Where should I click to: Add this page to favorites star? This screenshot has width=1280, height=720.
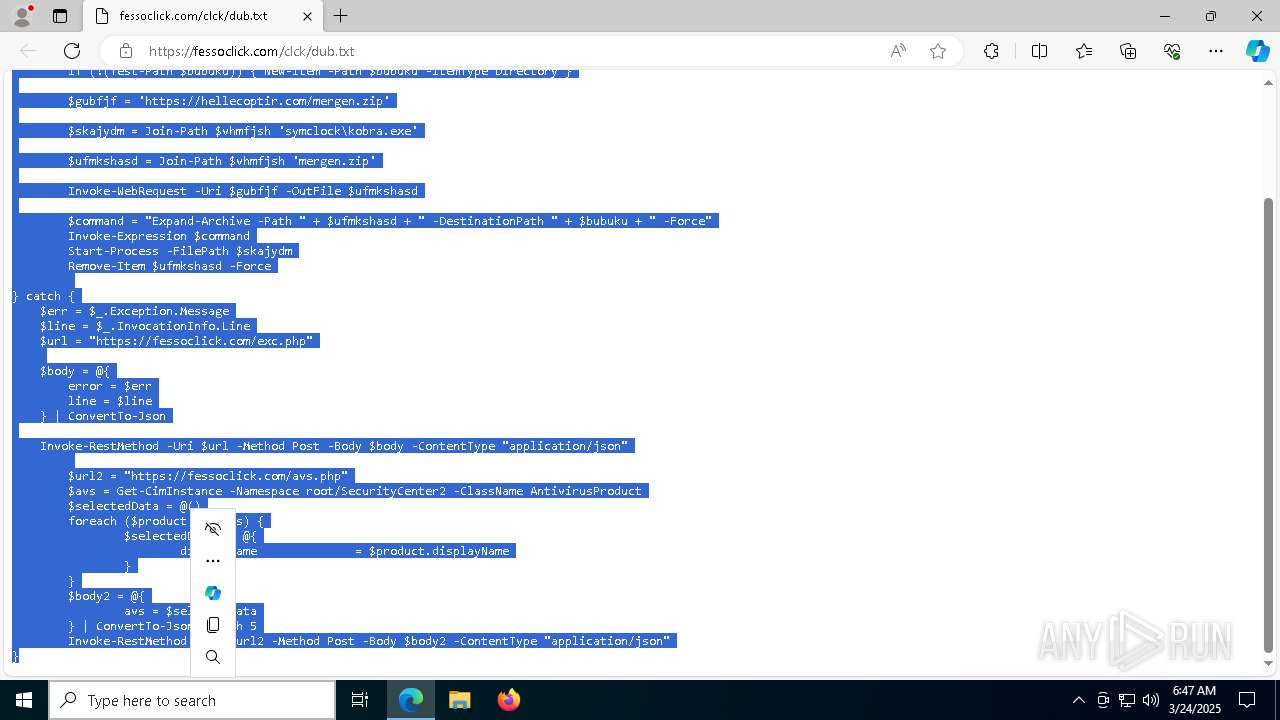(938, 51)
